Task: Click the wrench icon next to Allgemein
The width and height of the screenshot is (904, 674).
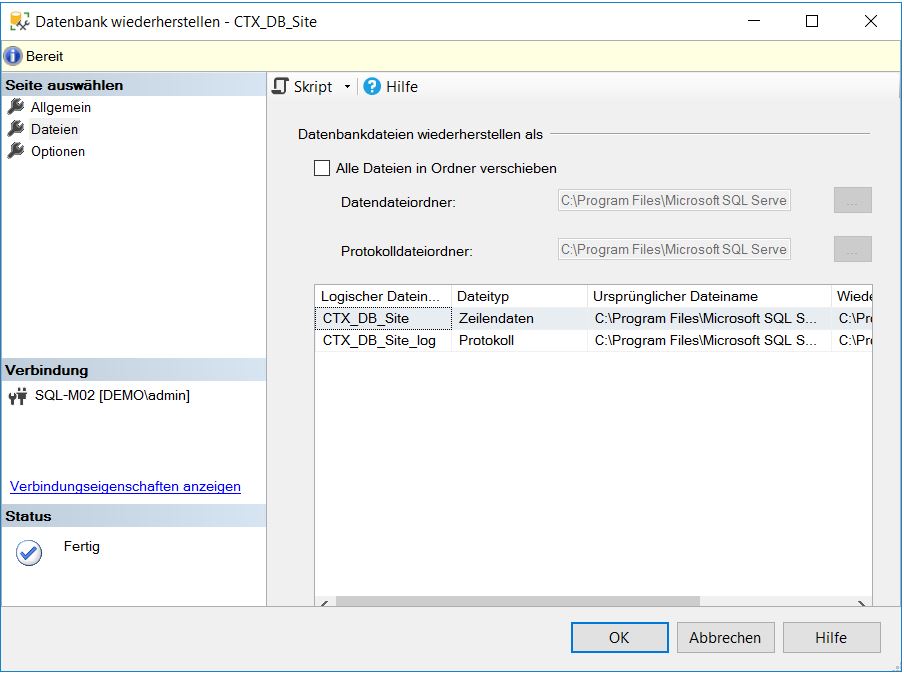Action: pos(15,107)
